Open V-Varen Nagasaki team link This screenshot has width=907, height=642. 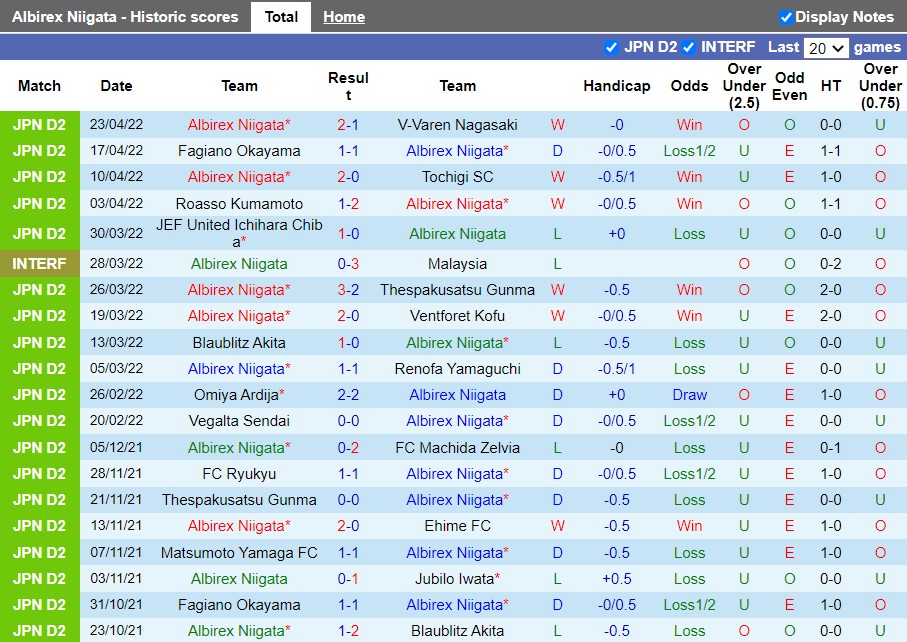[x=458, y=125]
